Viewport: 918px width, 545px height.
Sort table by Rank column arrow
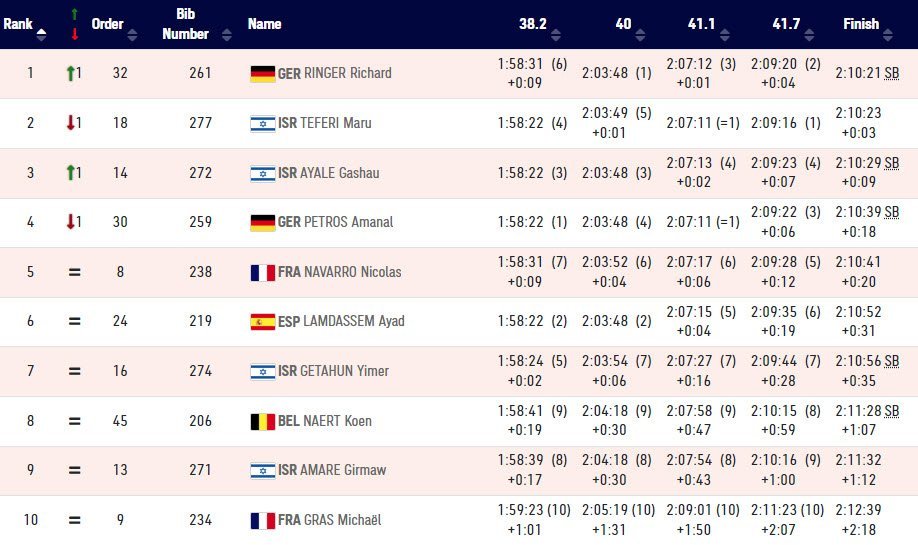pos(41,35)
